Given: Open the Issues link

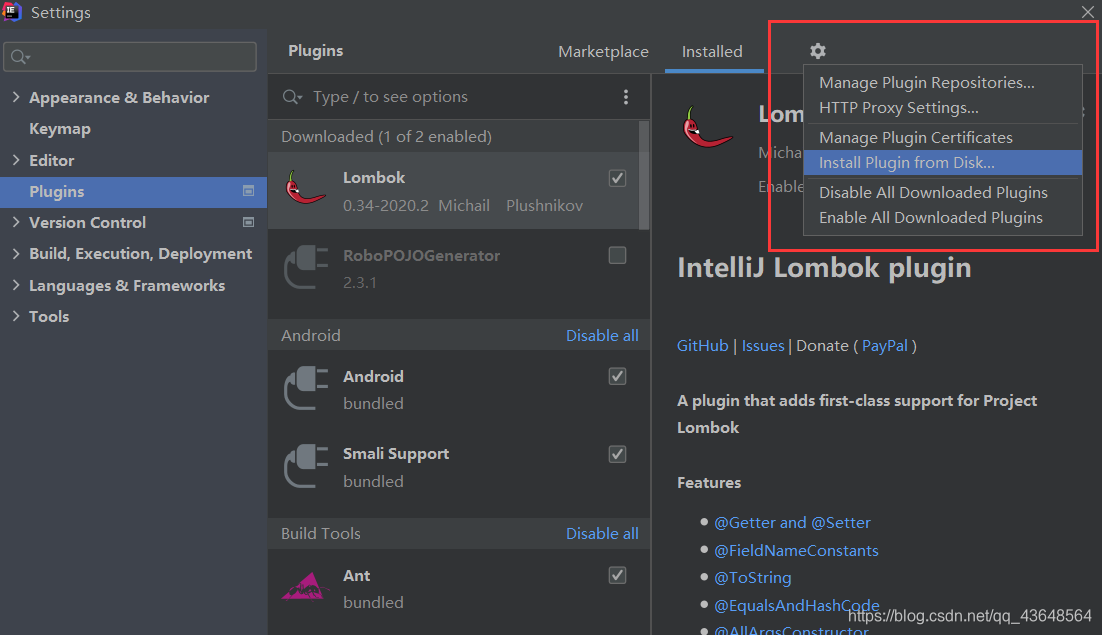Looking at the screenshot, I should coord(763,346).
